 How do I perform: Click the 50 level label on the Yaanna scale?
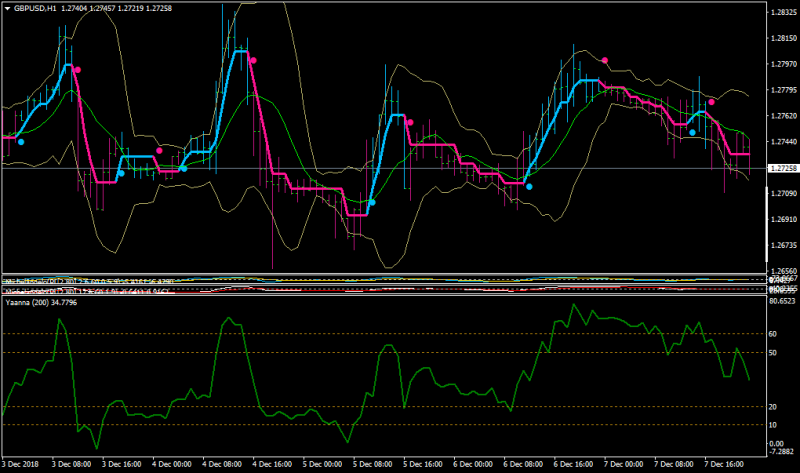click(x=773, y=353)
